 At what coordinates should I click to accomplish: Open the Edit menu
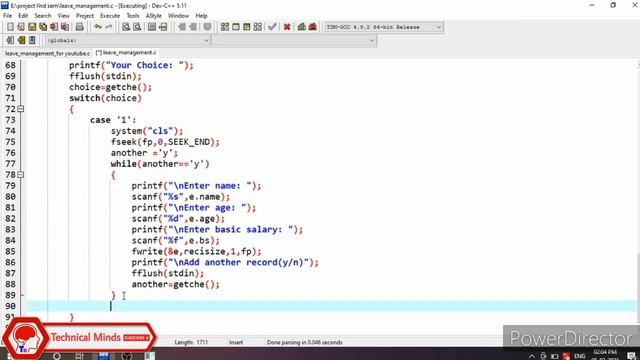(x=23, y=16)
